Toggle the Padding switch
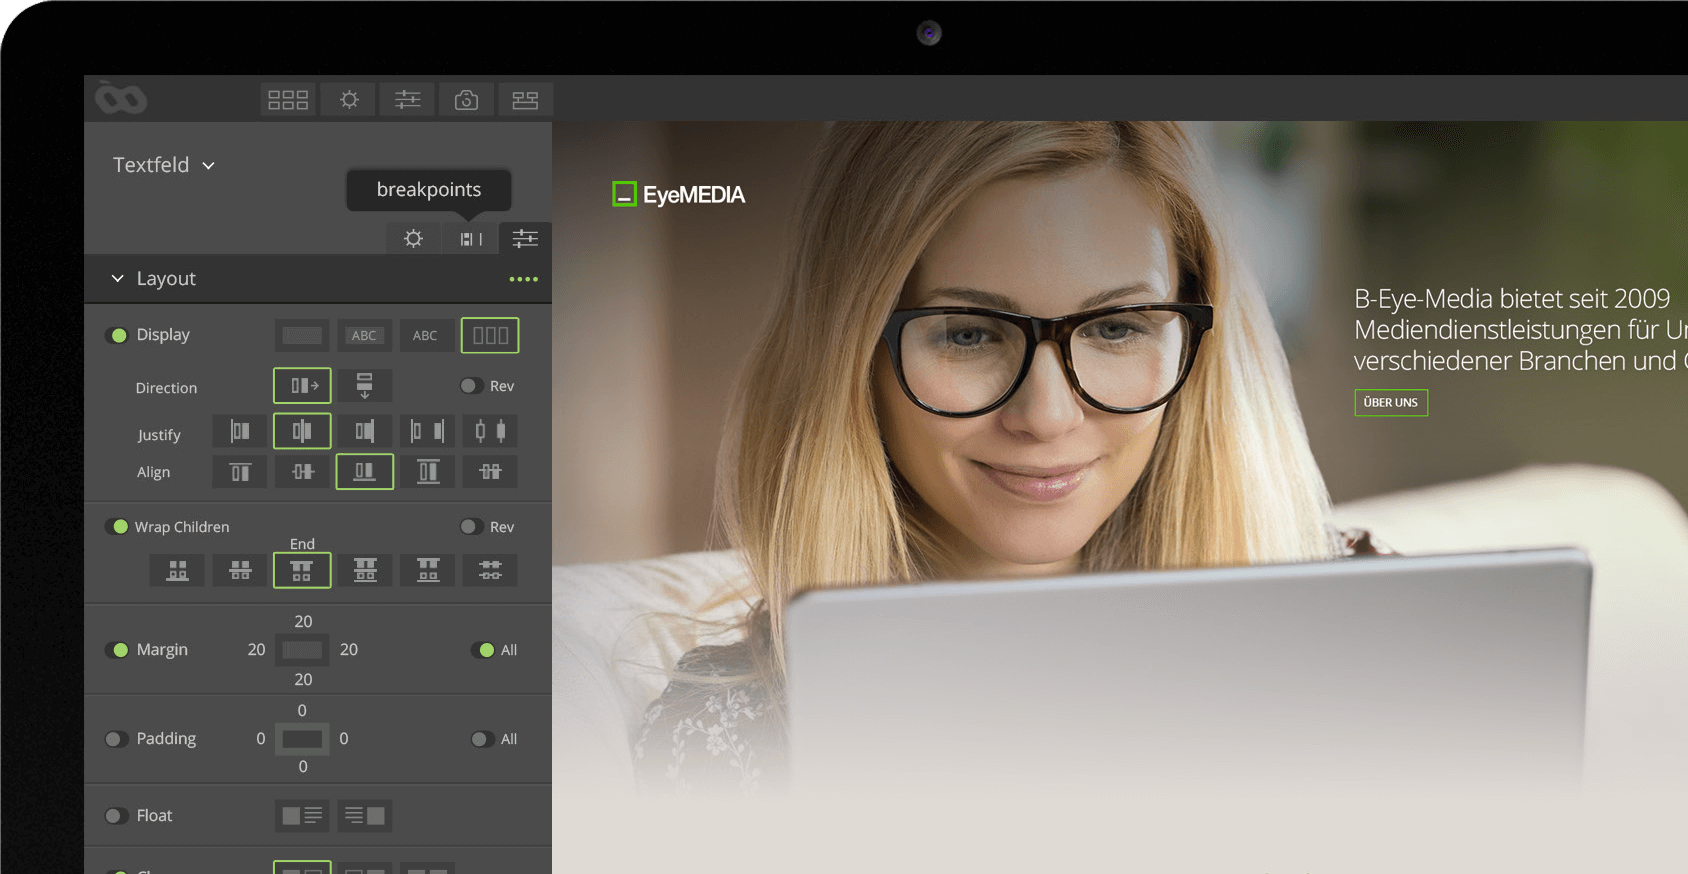The width and height of the screenshot is (1688, 874). tap(116, 739)
